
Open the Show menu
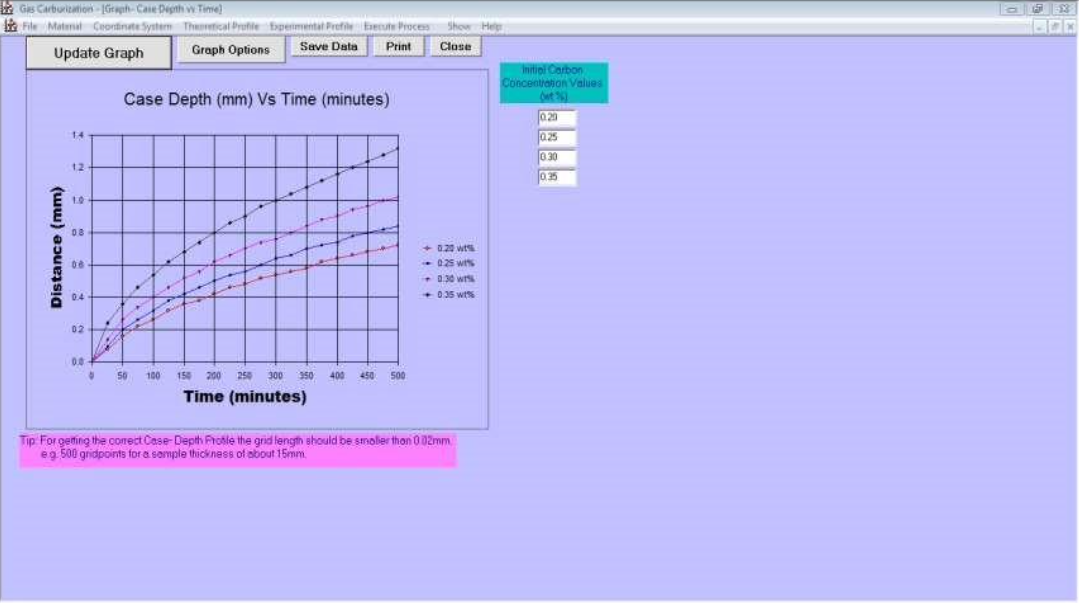point(458,26)
